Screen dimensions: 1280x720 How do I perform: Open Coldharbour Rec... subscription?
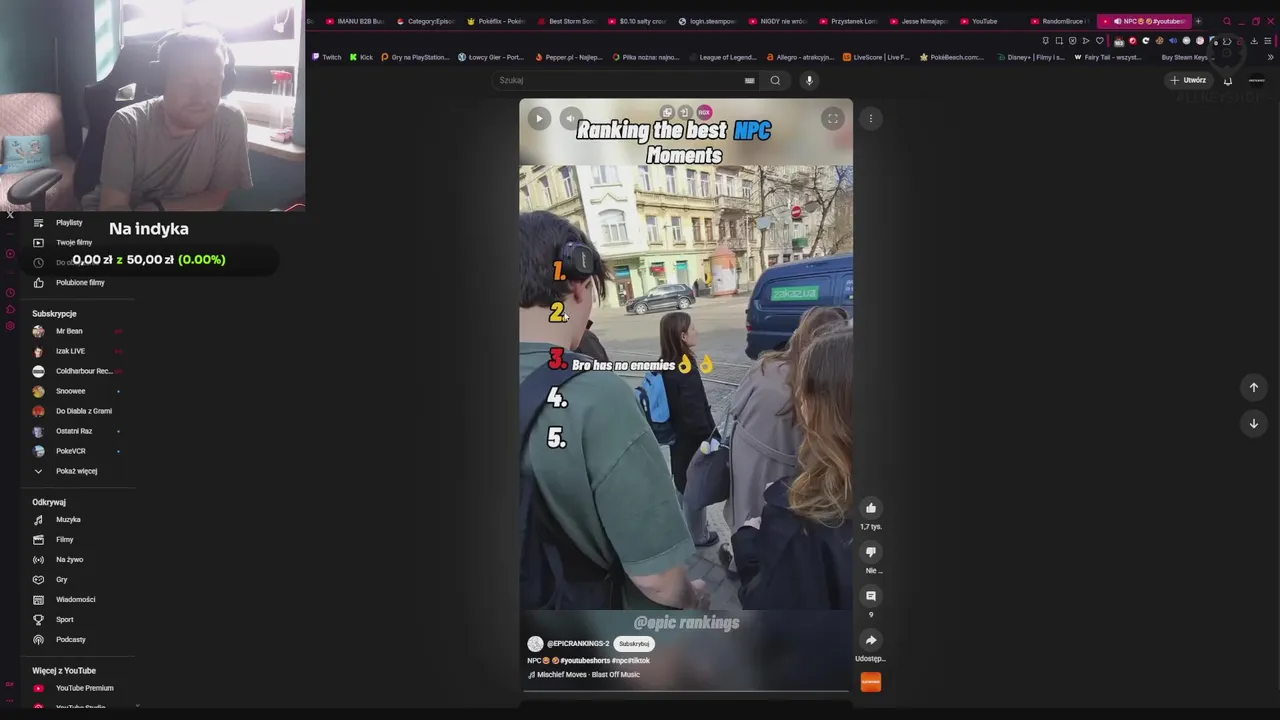tap(84, 371)
